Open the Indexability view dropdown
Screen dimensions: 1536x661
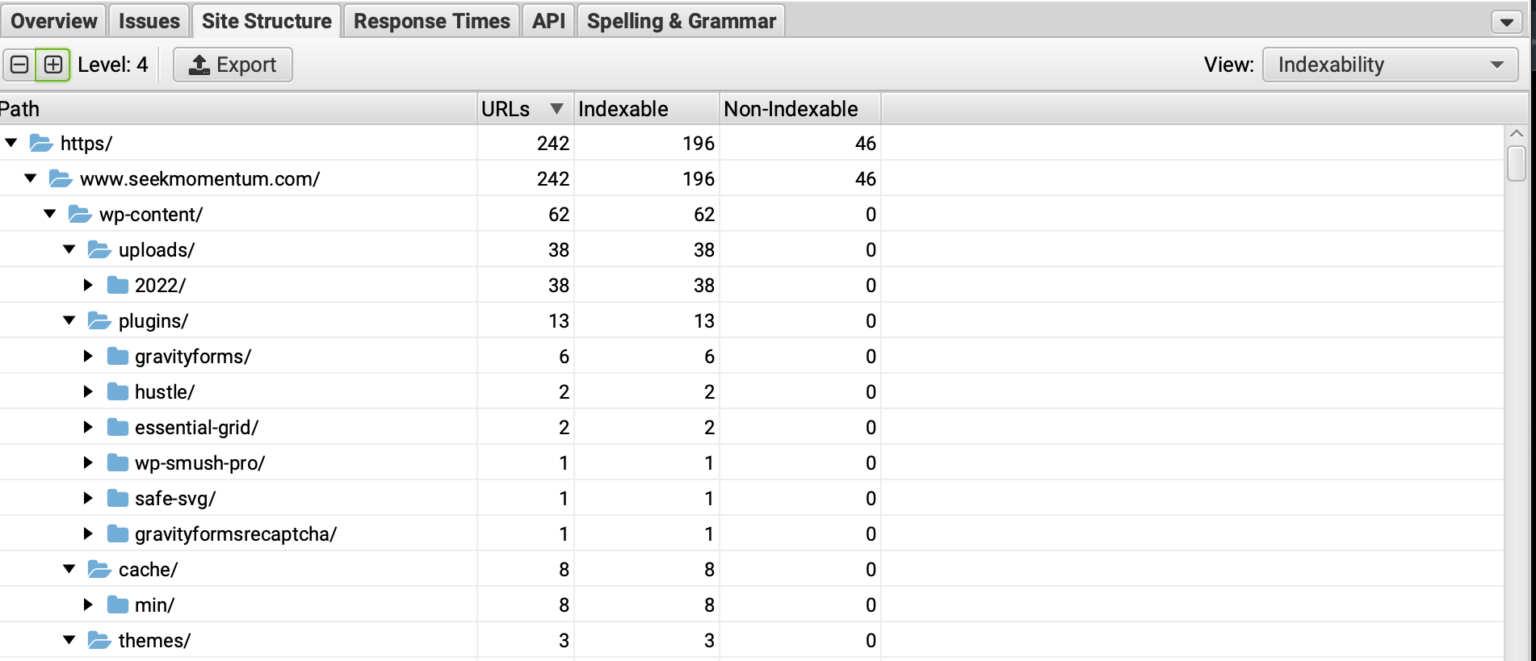[x=1389, y=64]
